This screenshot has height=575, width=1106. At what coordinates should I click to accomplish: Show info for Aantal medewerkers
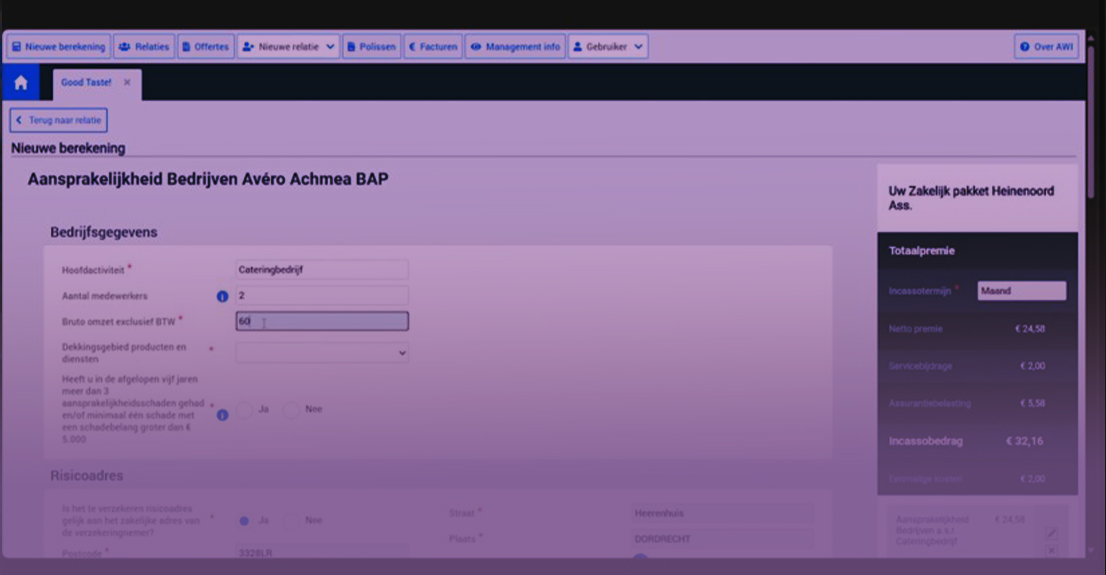222,296
